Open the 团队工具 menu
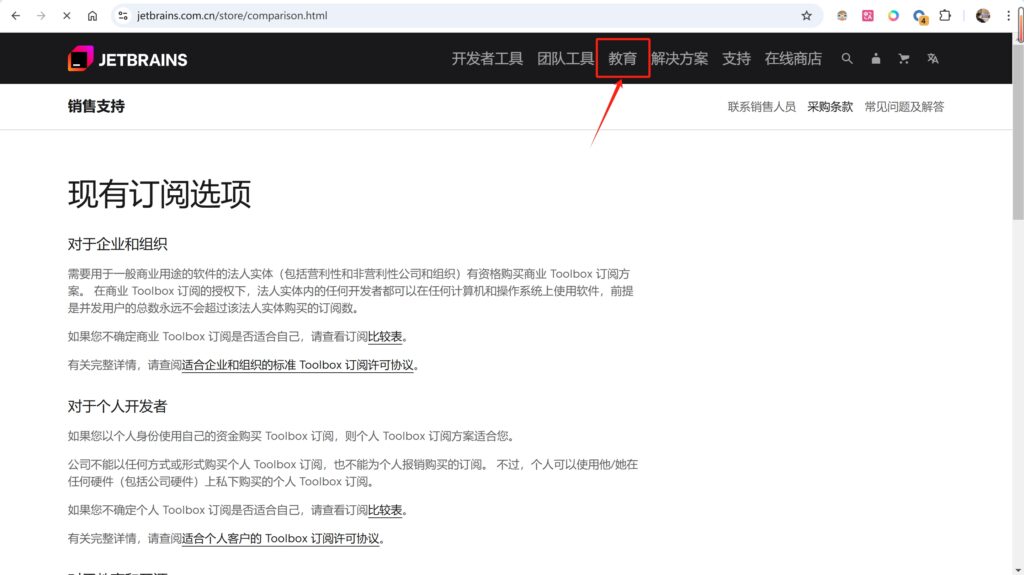Screen dimensions: 1024x575 566,59
